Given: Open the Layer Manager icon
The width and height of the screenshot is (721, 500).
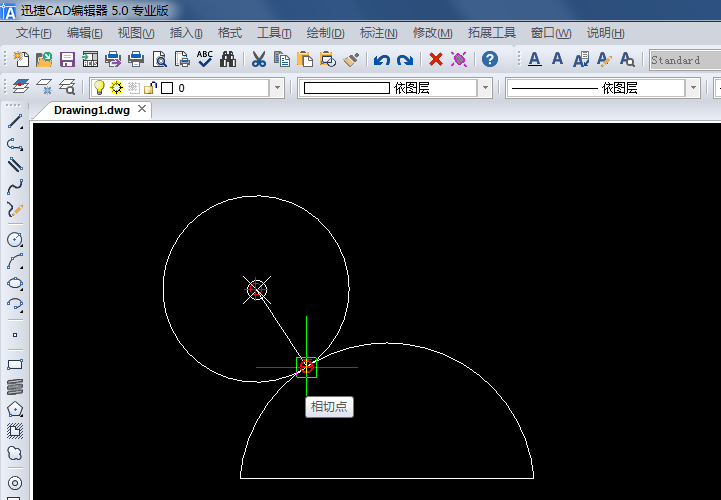Looking at the screenshot, I should pos(21,86).
